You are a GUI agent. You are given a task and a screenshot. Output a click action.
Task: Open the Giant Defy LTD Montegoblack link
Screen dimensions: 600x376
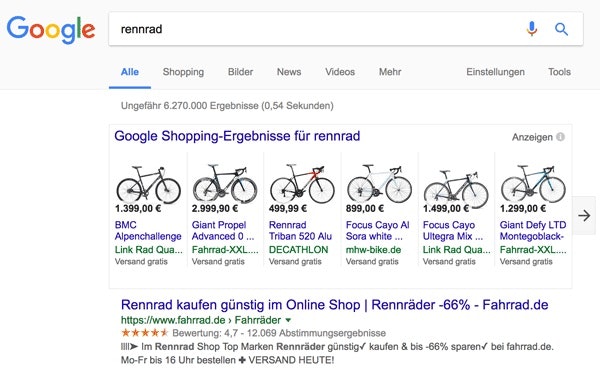point(533,231)
